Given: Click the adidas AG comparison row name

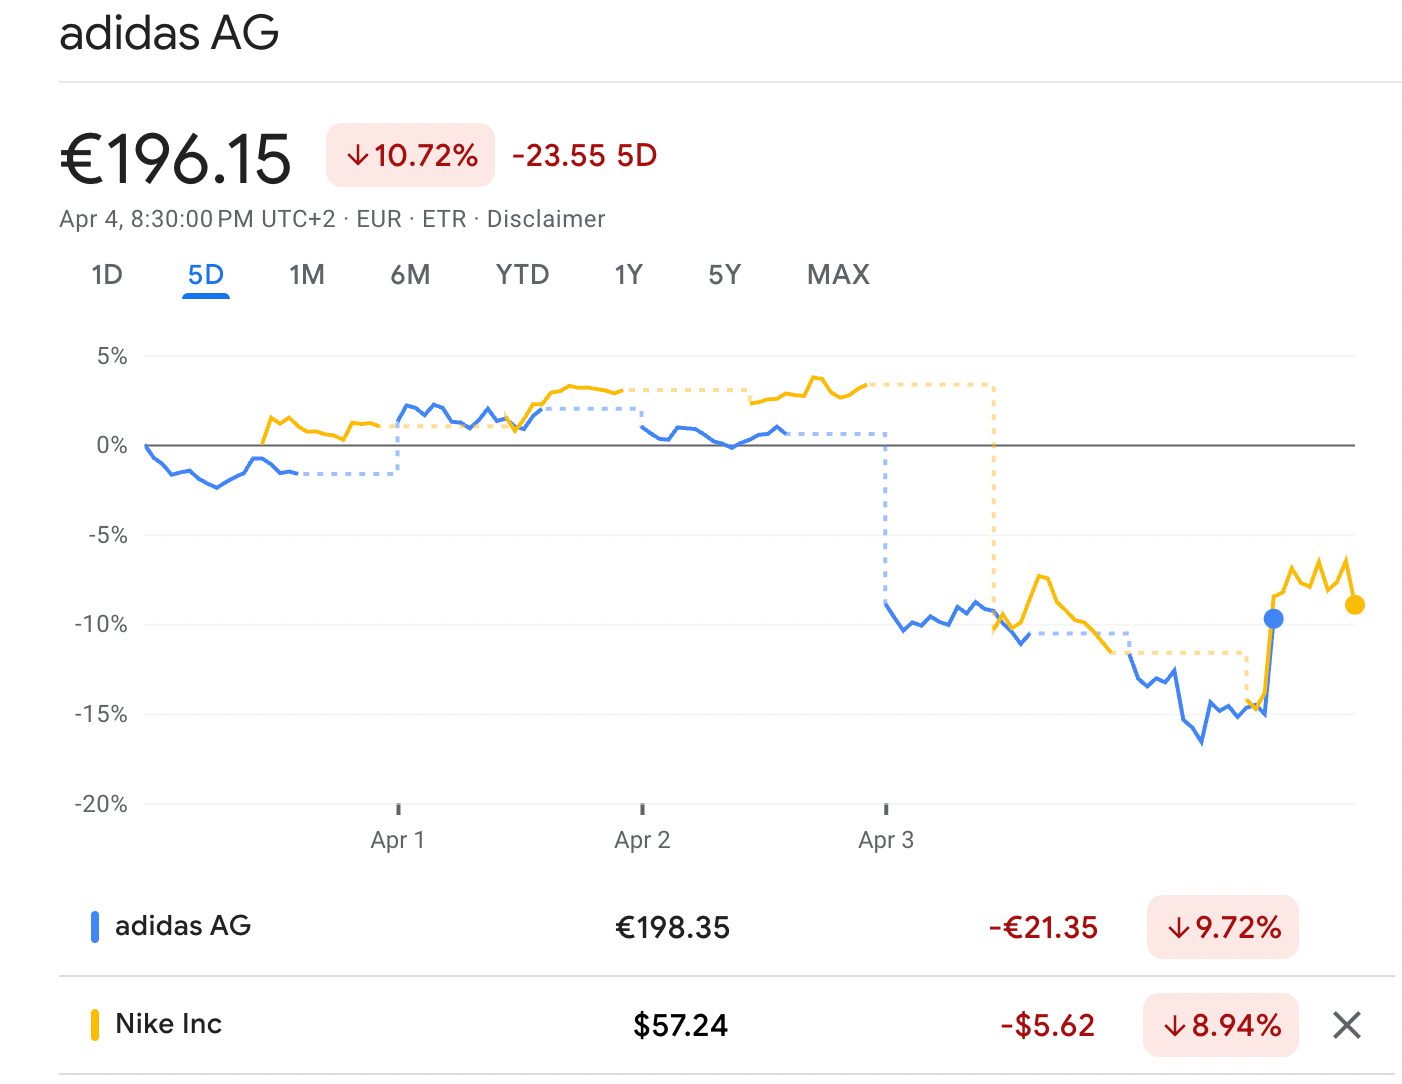Looking at the screenshot, I should (183, 926).
